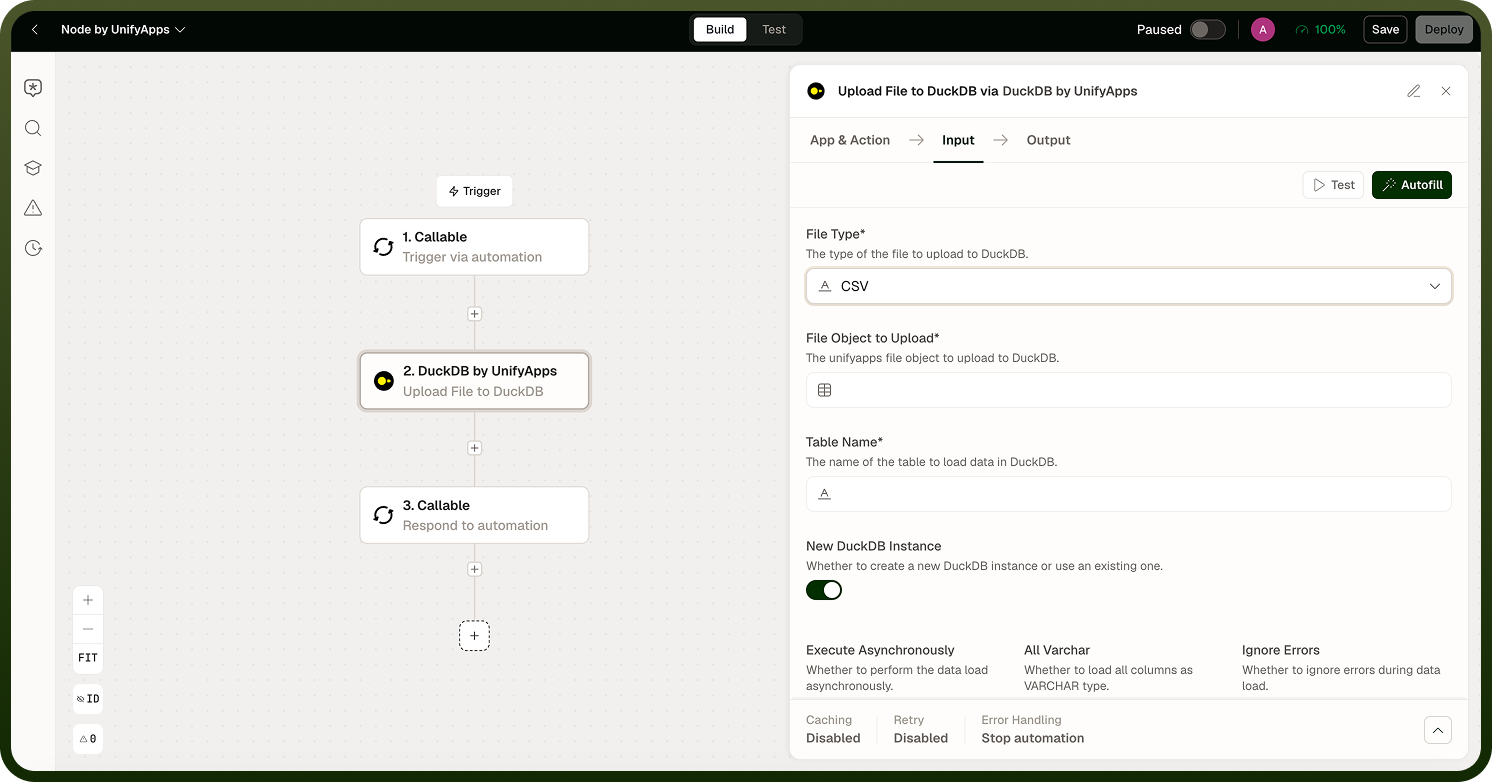This screenshot has height=782, width=1492.
Task: Go to the App & Action tab
Action: click(850, 140)
